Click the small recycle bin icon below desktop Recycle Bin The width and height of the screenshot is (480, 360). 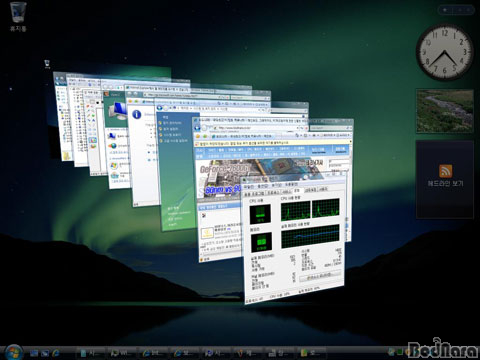click(x=47, y=64)
